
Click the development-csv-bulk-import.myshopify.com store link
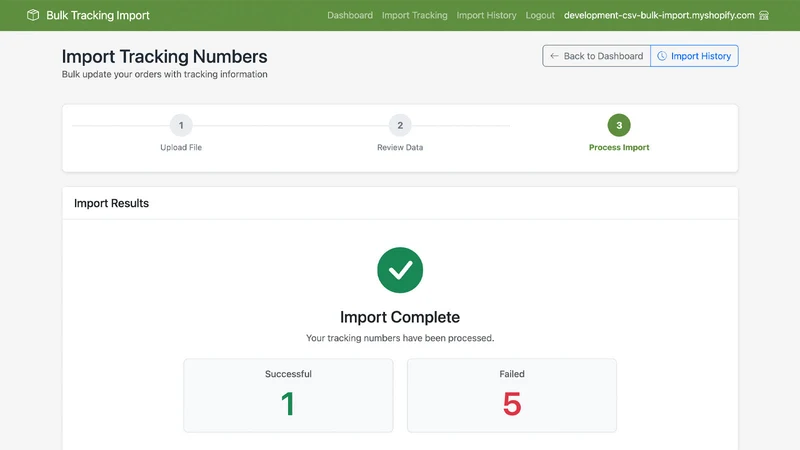click(659, 15)
